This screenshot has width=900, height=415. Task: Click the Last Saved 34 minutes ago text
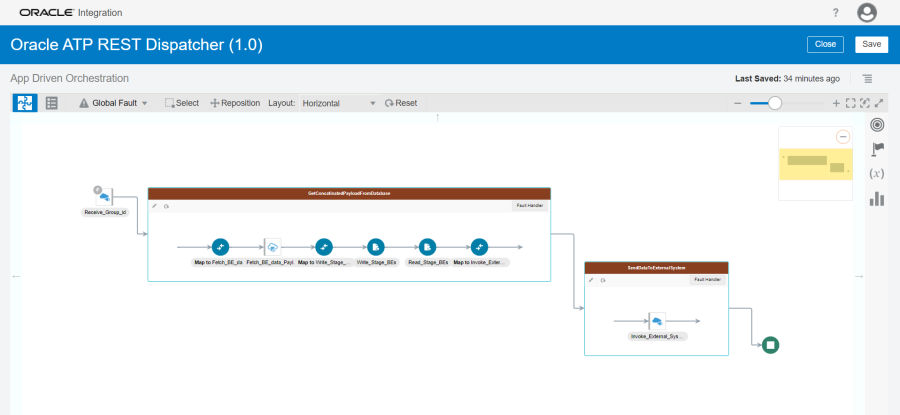click(x=788, y=79)
